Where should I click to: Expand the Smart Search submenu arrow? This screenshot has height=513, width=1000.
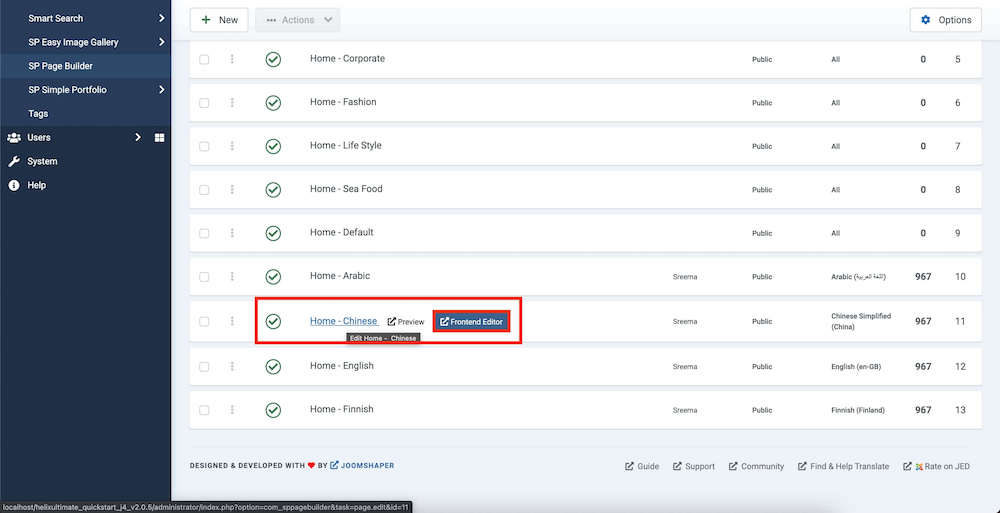click(161, 19)
